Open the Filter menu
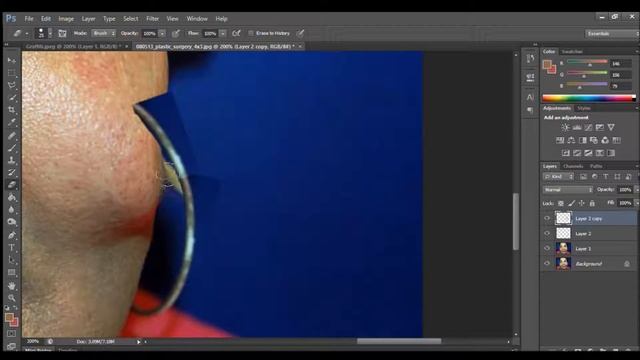The image size is (640, 360). click(153, 19)
